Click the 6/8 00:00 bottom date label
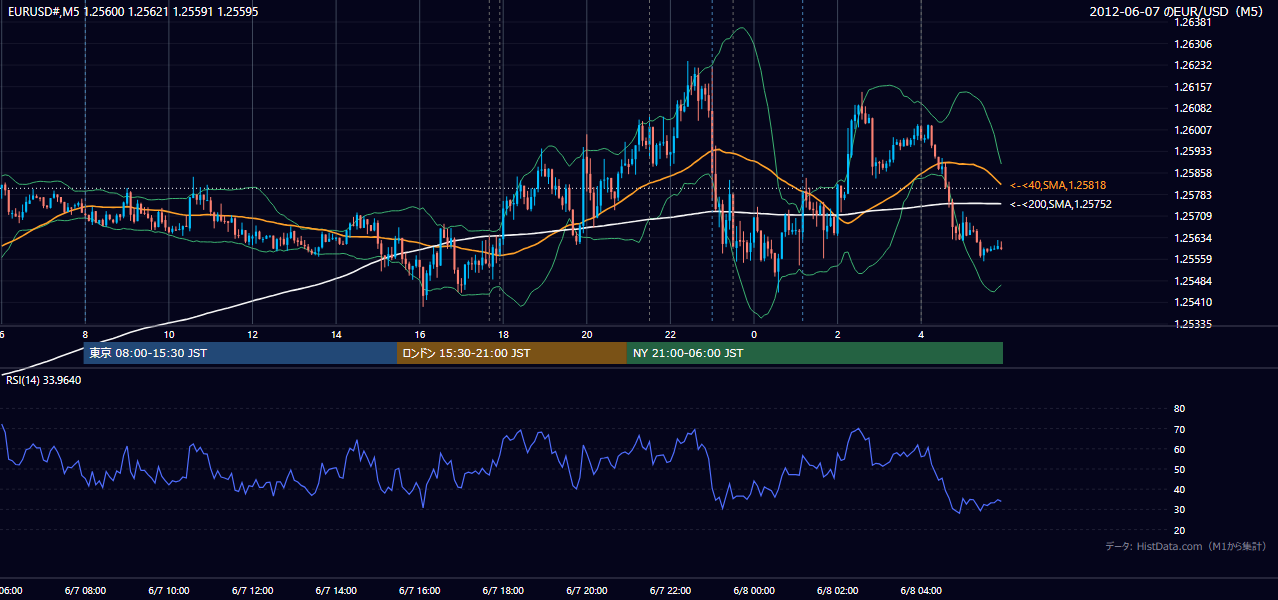This screenshot has width=1278, height=600. (x=754, y=591)
